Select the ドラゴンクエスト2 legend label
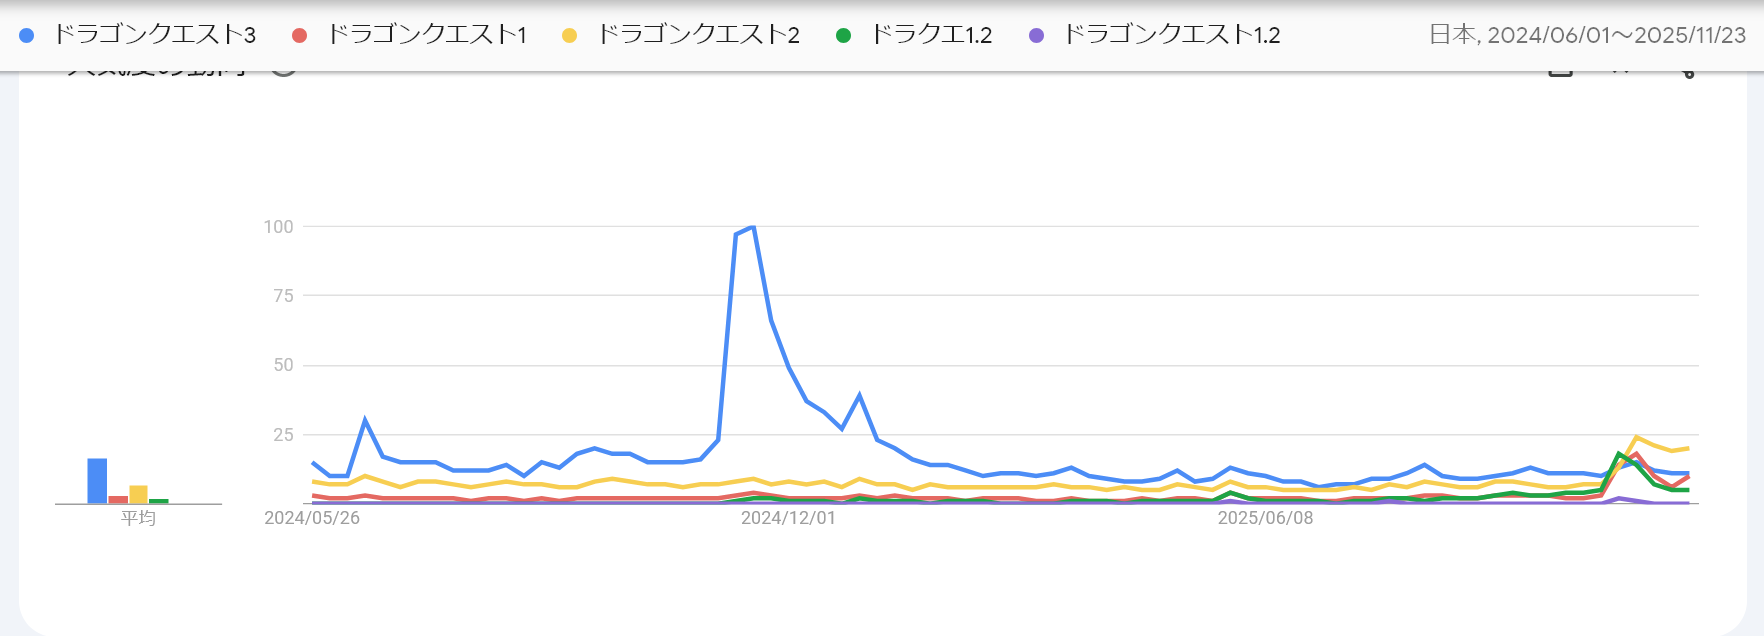1764x636 pixels. pos(699,35)
